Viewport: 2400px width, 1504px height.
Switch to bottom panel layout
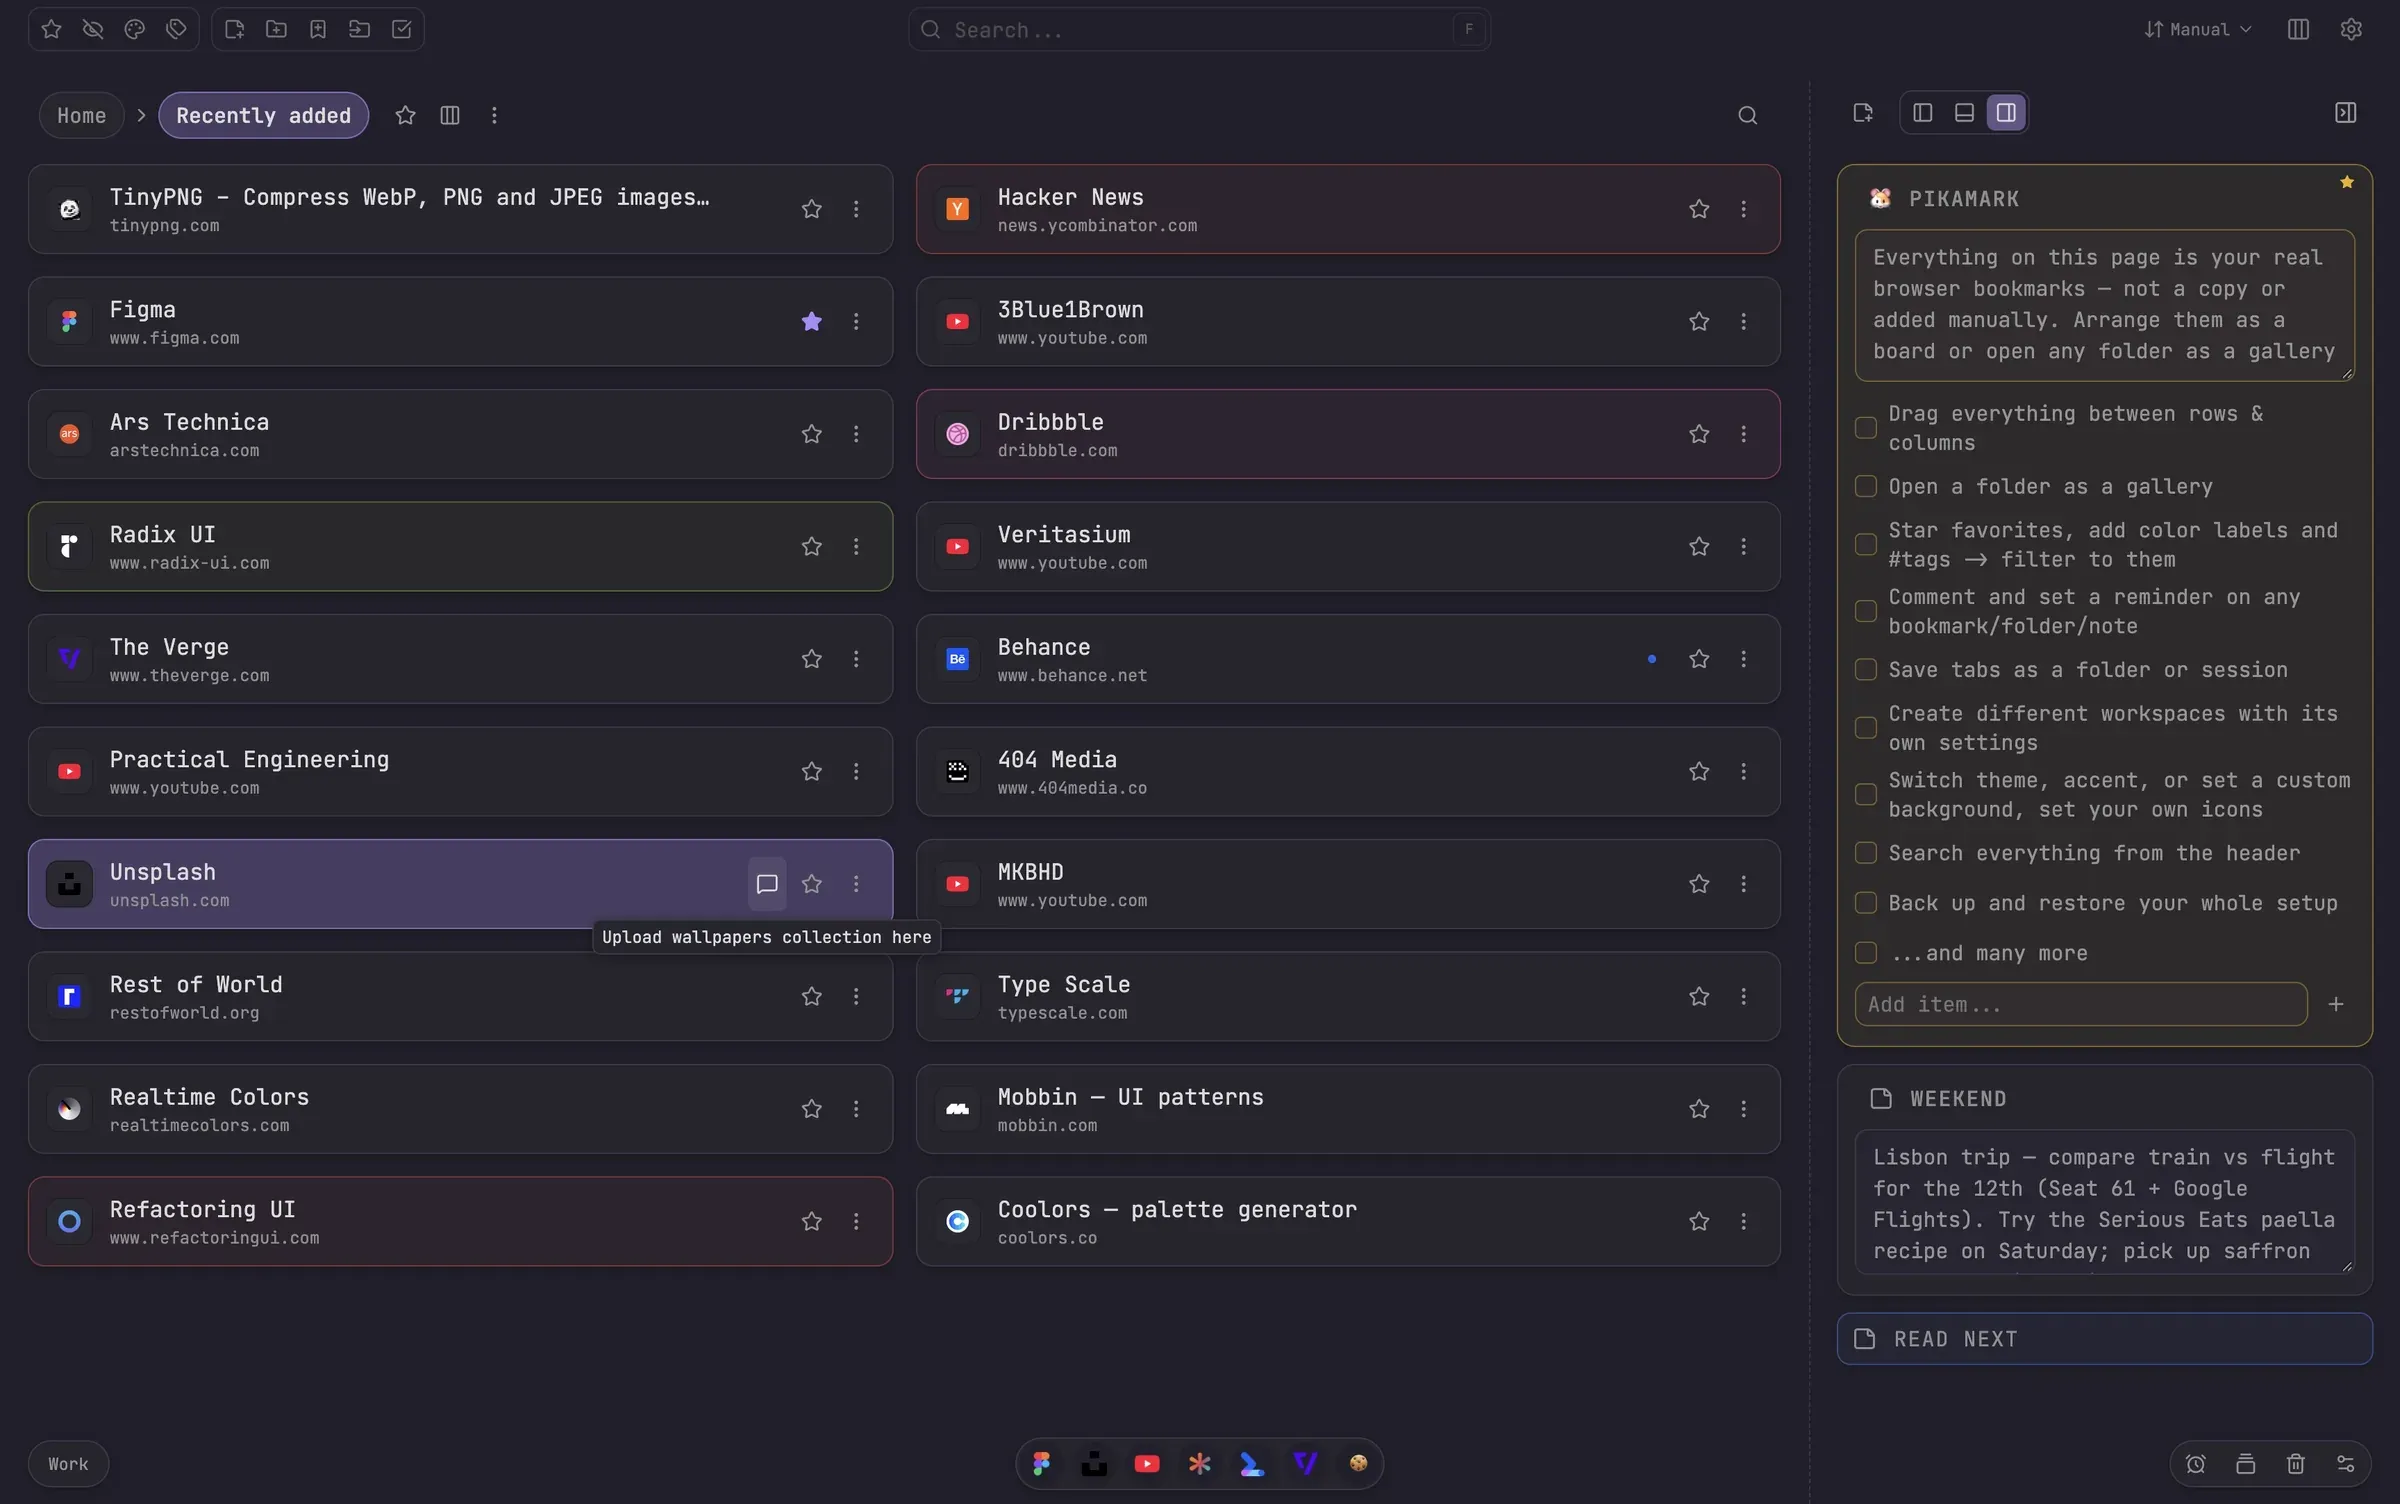click(x=1964, y=113)
